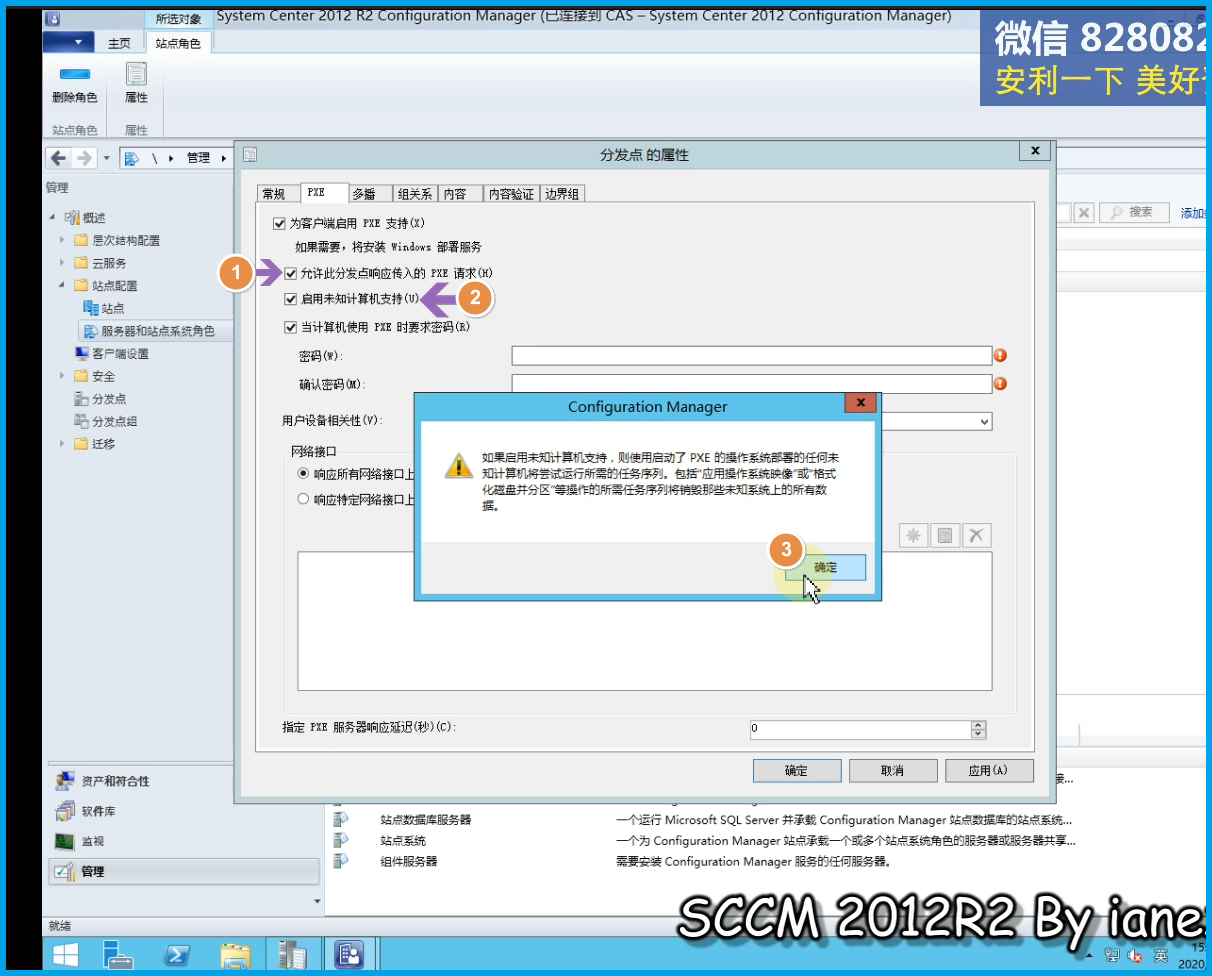The width and height of the screenshot is (1212, 976).
Task: Click the 英 input method tray indicator
Action: pos(1160,955)
